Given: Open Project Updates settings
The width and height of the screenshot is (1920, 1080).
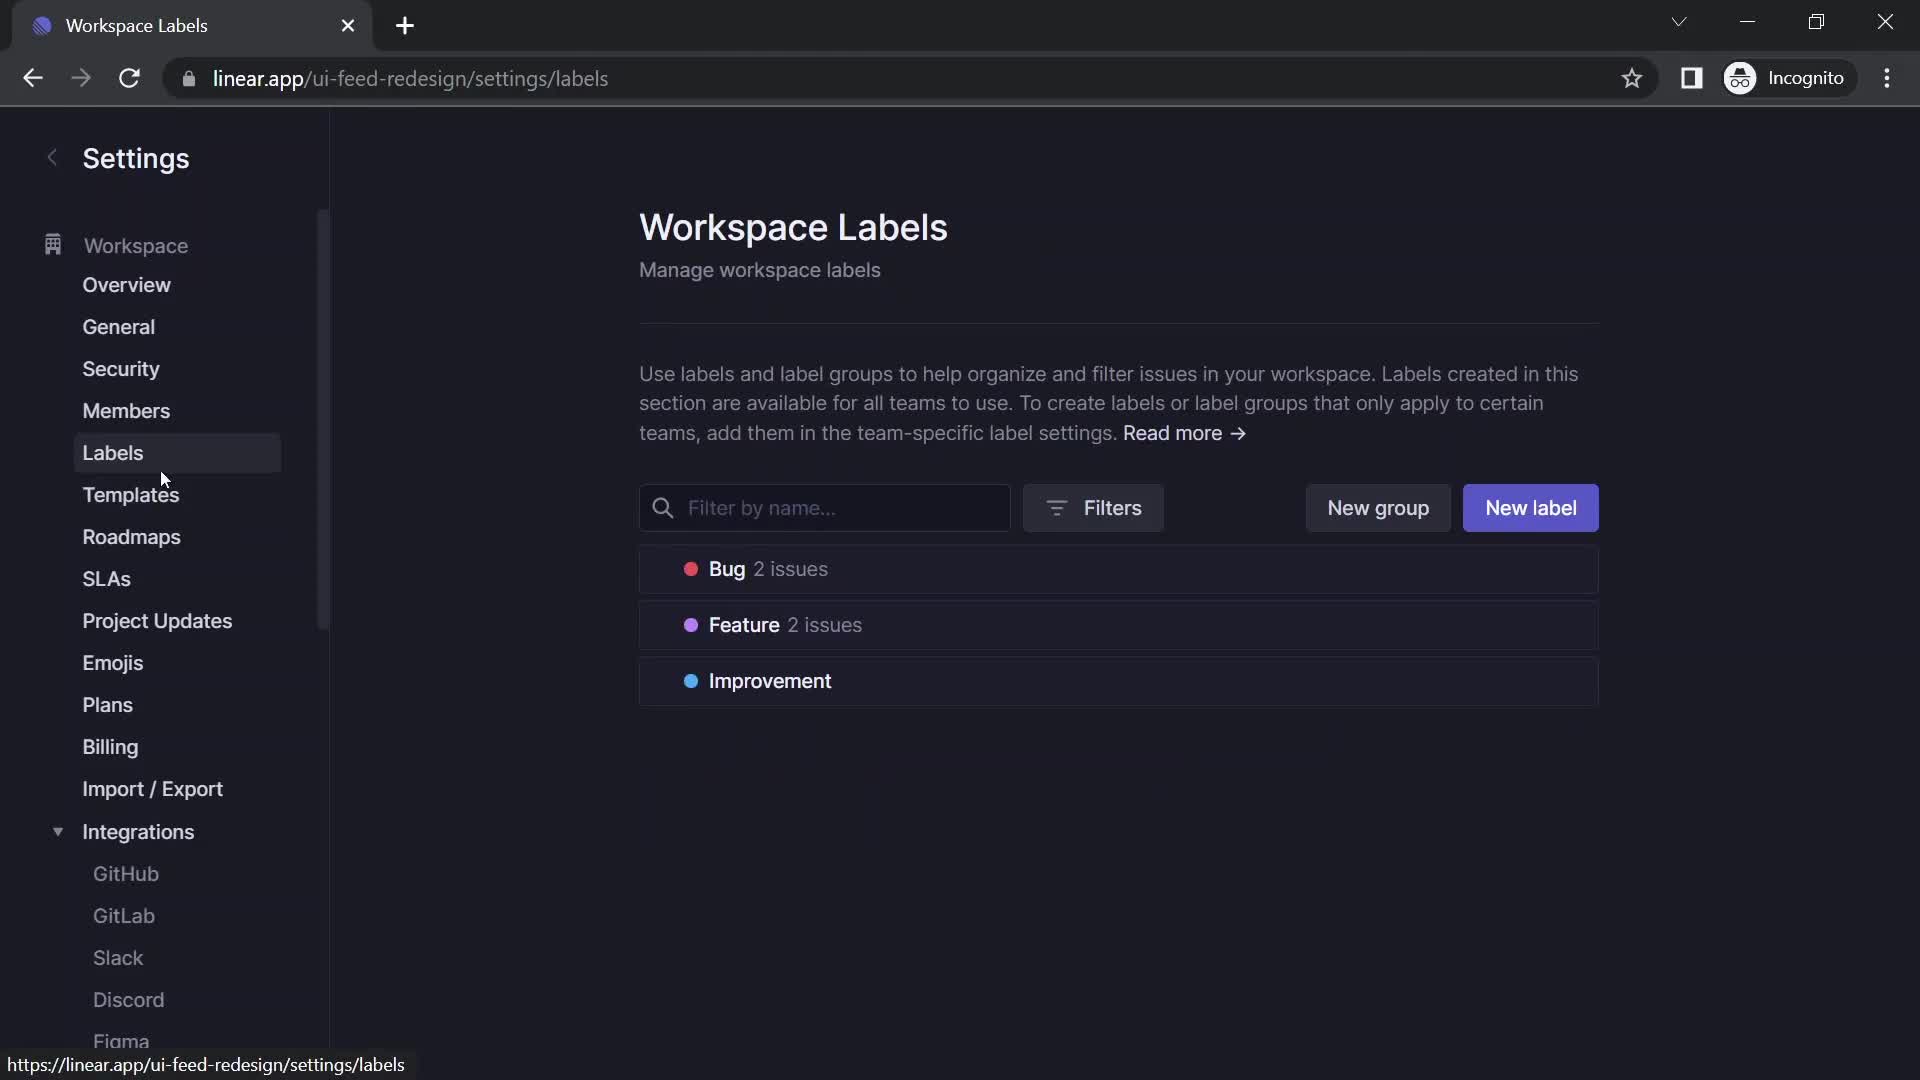Looking at the screenshot, I should click(157, 621).
